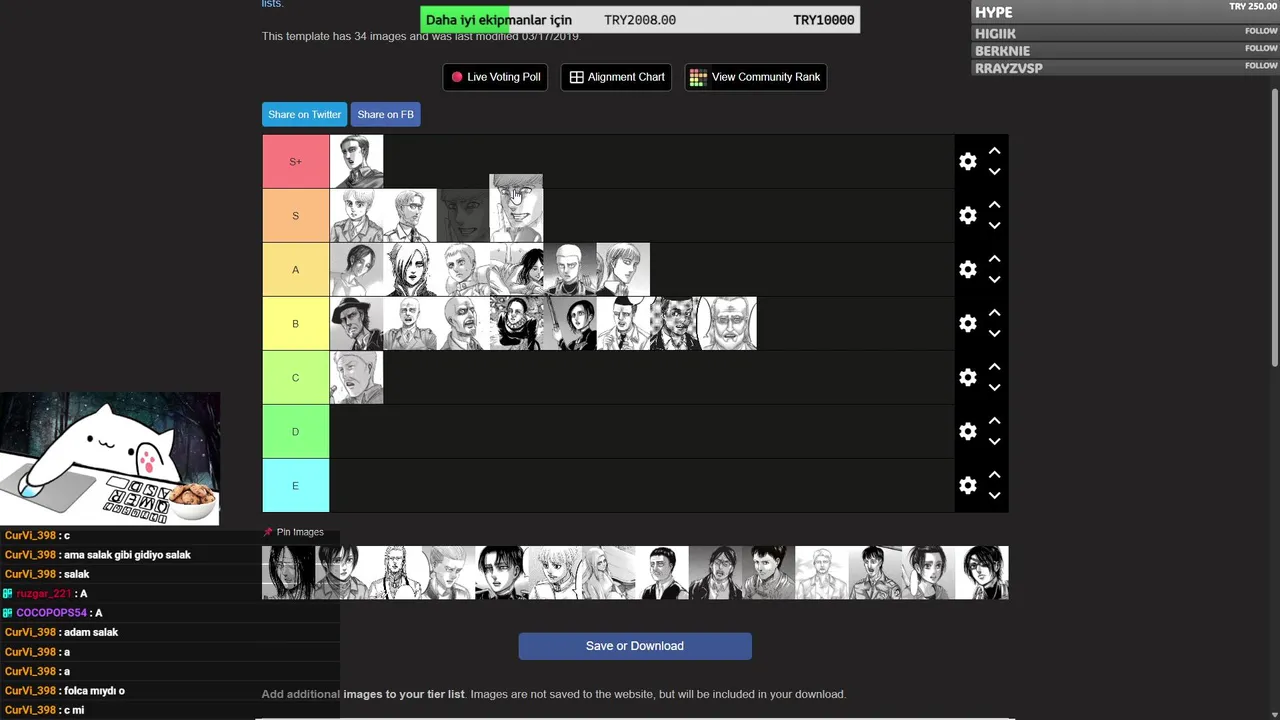Follow BERKNIE in the hype panel
Viewport: 1280px width, 720px height.
click(1261, 48)
